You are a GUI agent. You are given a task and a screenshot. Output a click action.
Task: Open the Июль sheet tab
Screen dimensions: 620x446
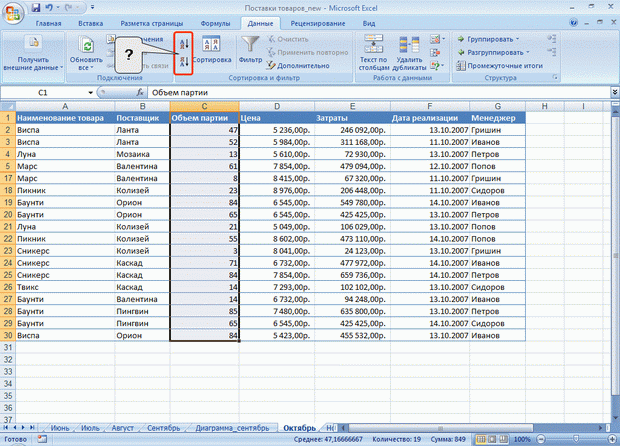pos(90,428)
